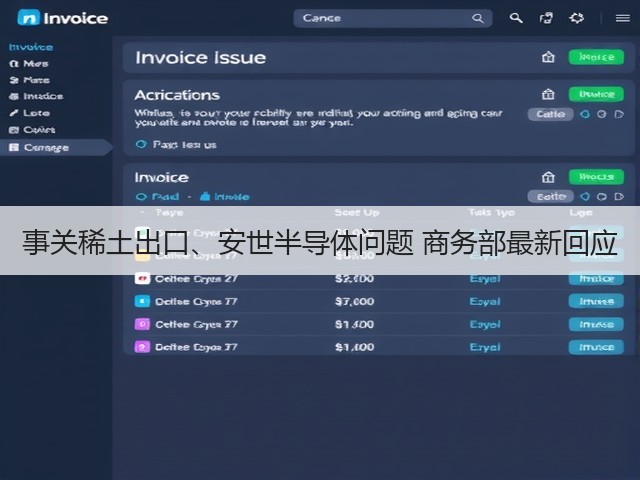640x480 pixels.
Task: Open settings gear in top bar
Action: (576, 18)
